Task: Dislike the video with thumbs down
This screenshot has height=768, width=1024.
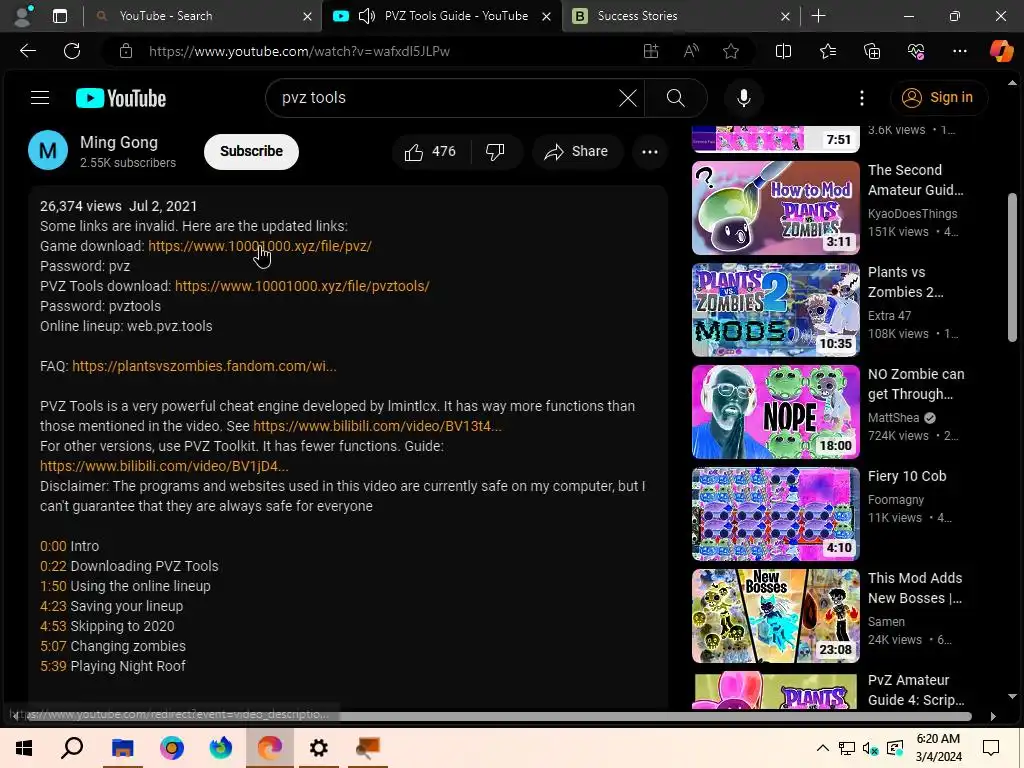Action: tap(496, 152)
